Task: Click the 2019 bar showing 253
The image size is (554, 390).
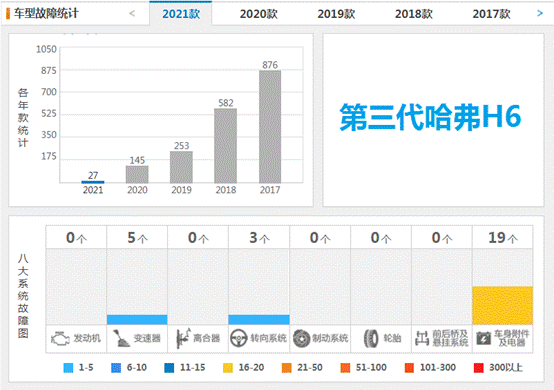Action: [181, 167]
